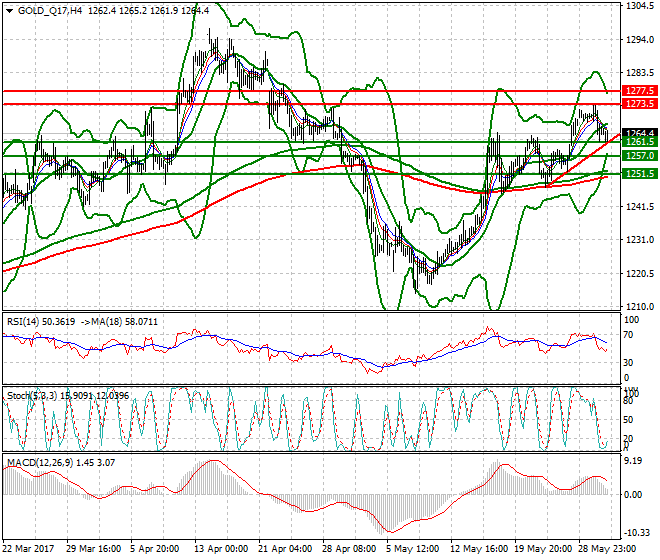Click the 12 May 16:00 time label

[x=479, y=549]
